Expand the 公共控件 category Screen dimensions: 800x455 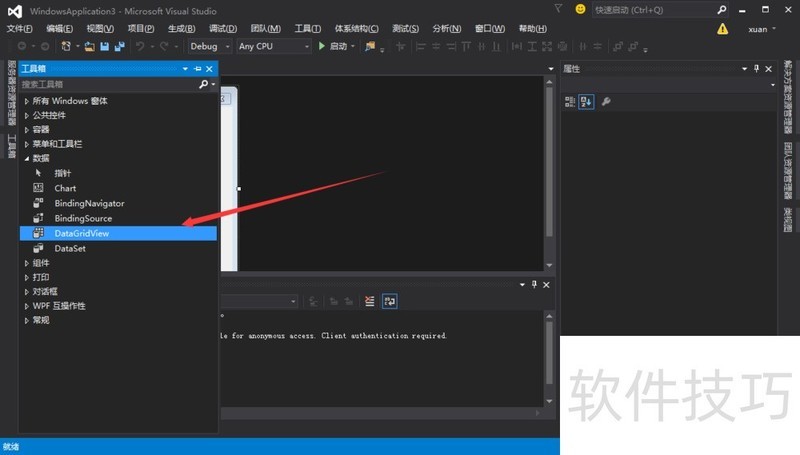pos(27,116)
